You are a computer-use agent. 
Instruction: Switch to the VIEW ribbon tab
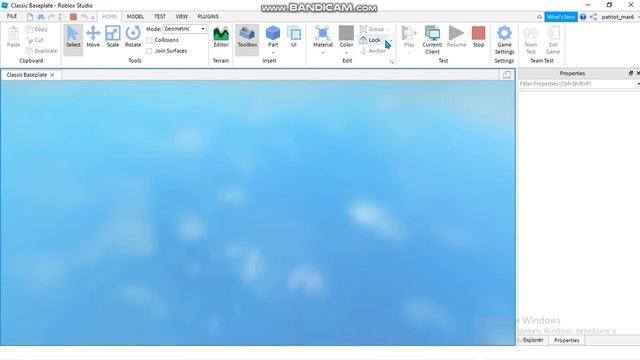(182, 16)
